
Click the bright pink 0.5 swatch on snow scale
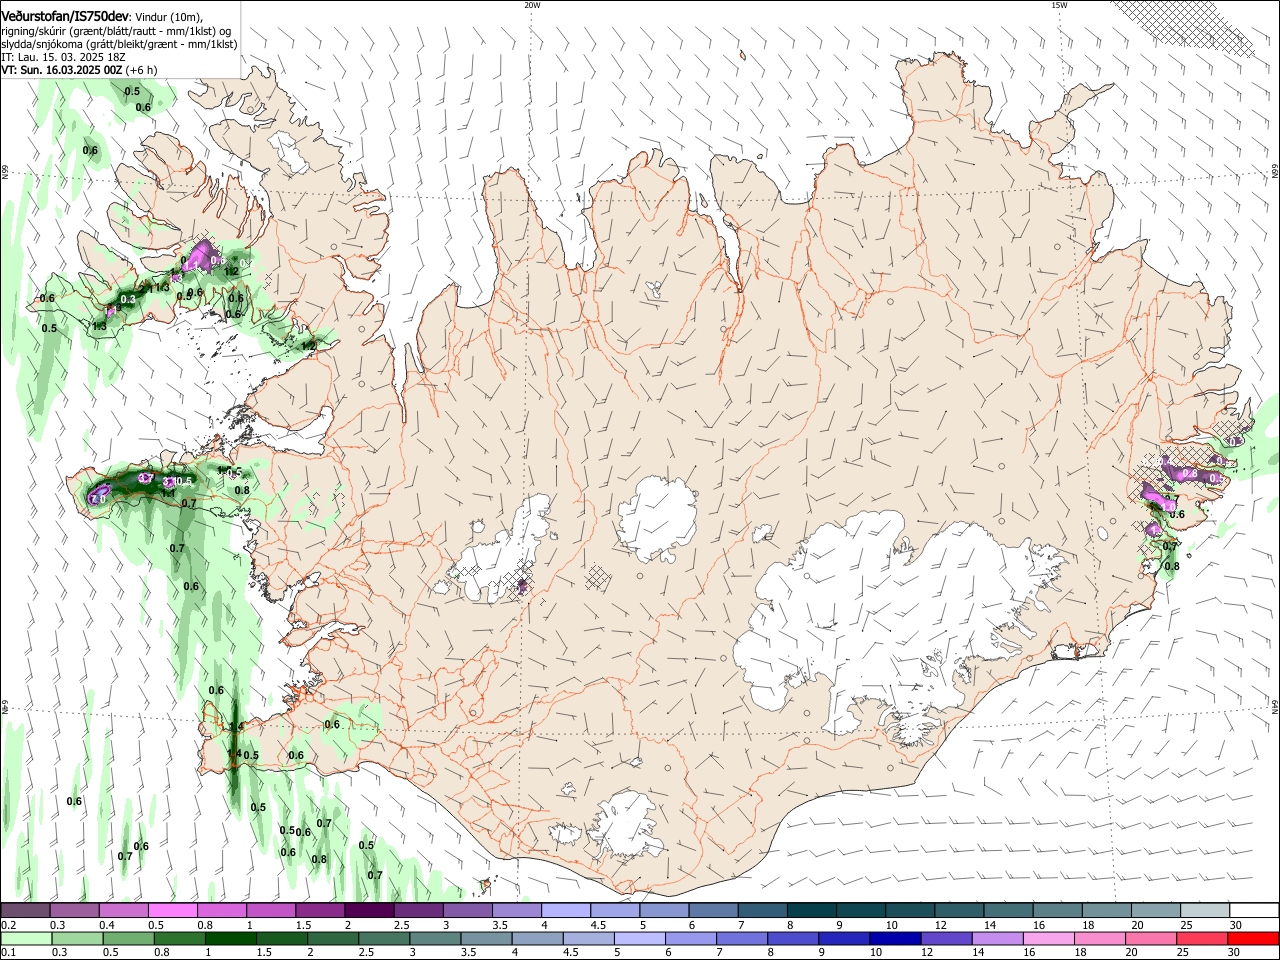tap(172, 911)
